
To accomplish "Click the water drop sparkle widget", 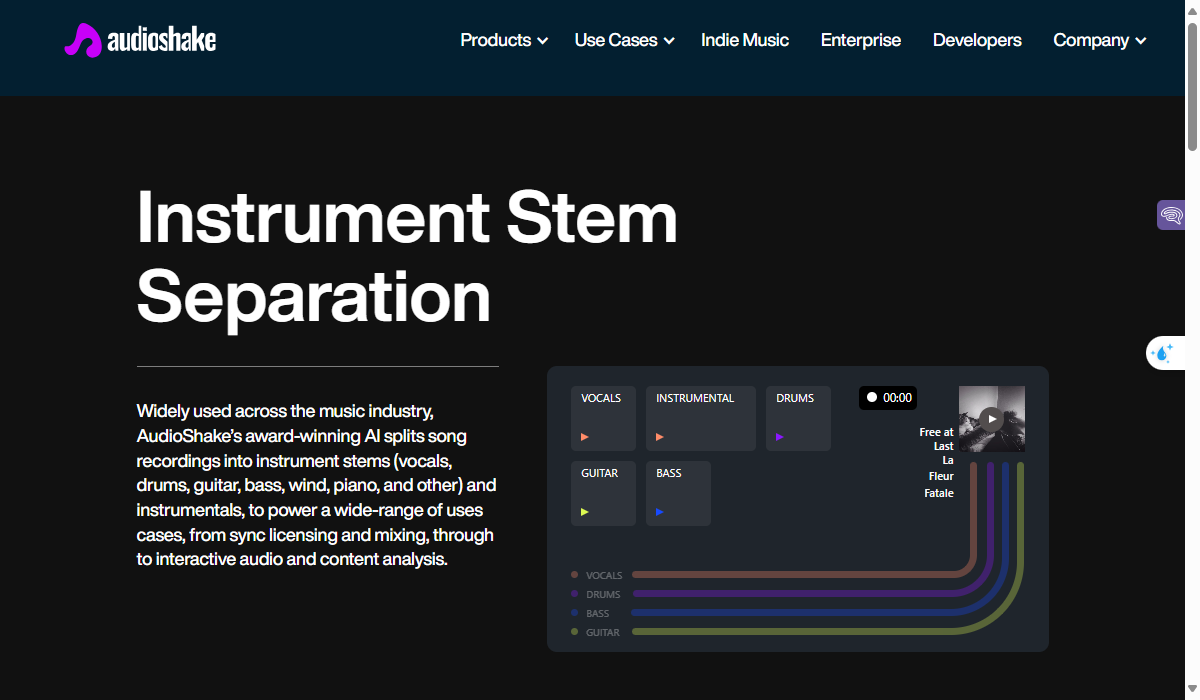I will [1164, 353].
